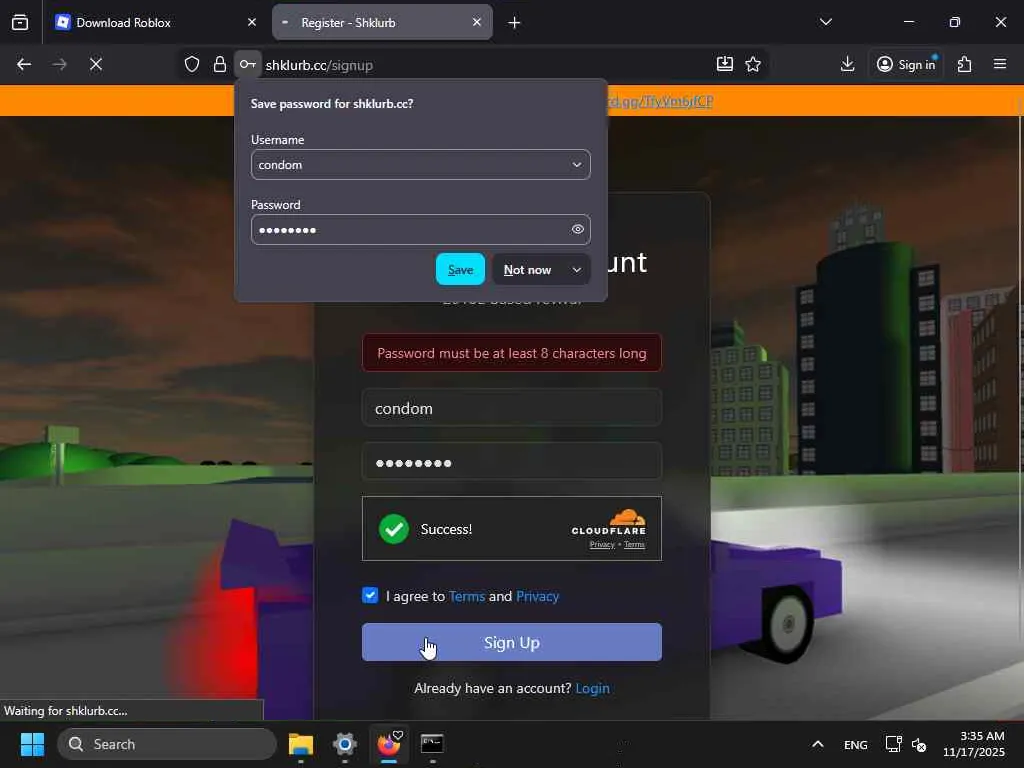Screen dimensions: 1024x768
Task: Stop loading the page
Action: click(96, 64)
